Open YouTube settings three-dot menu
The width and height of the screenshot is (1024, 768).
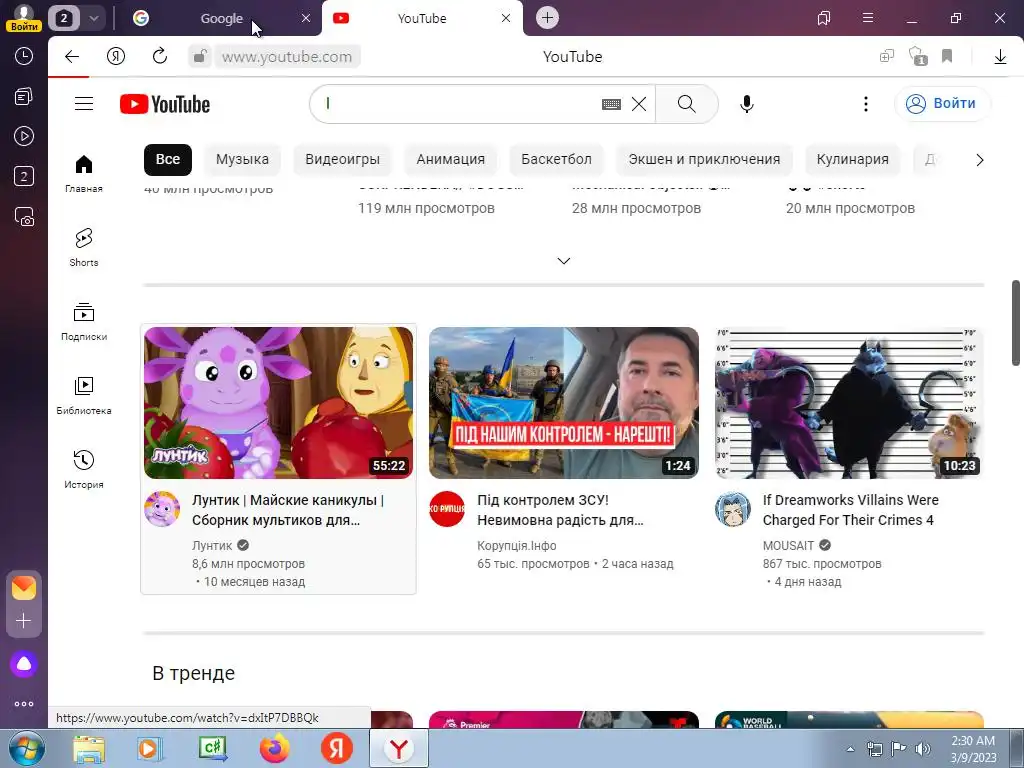tap(866, 104)
